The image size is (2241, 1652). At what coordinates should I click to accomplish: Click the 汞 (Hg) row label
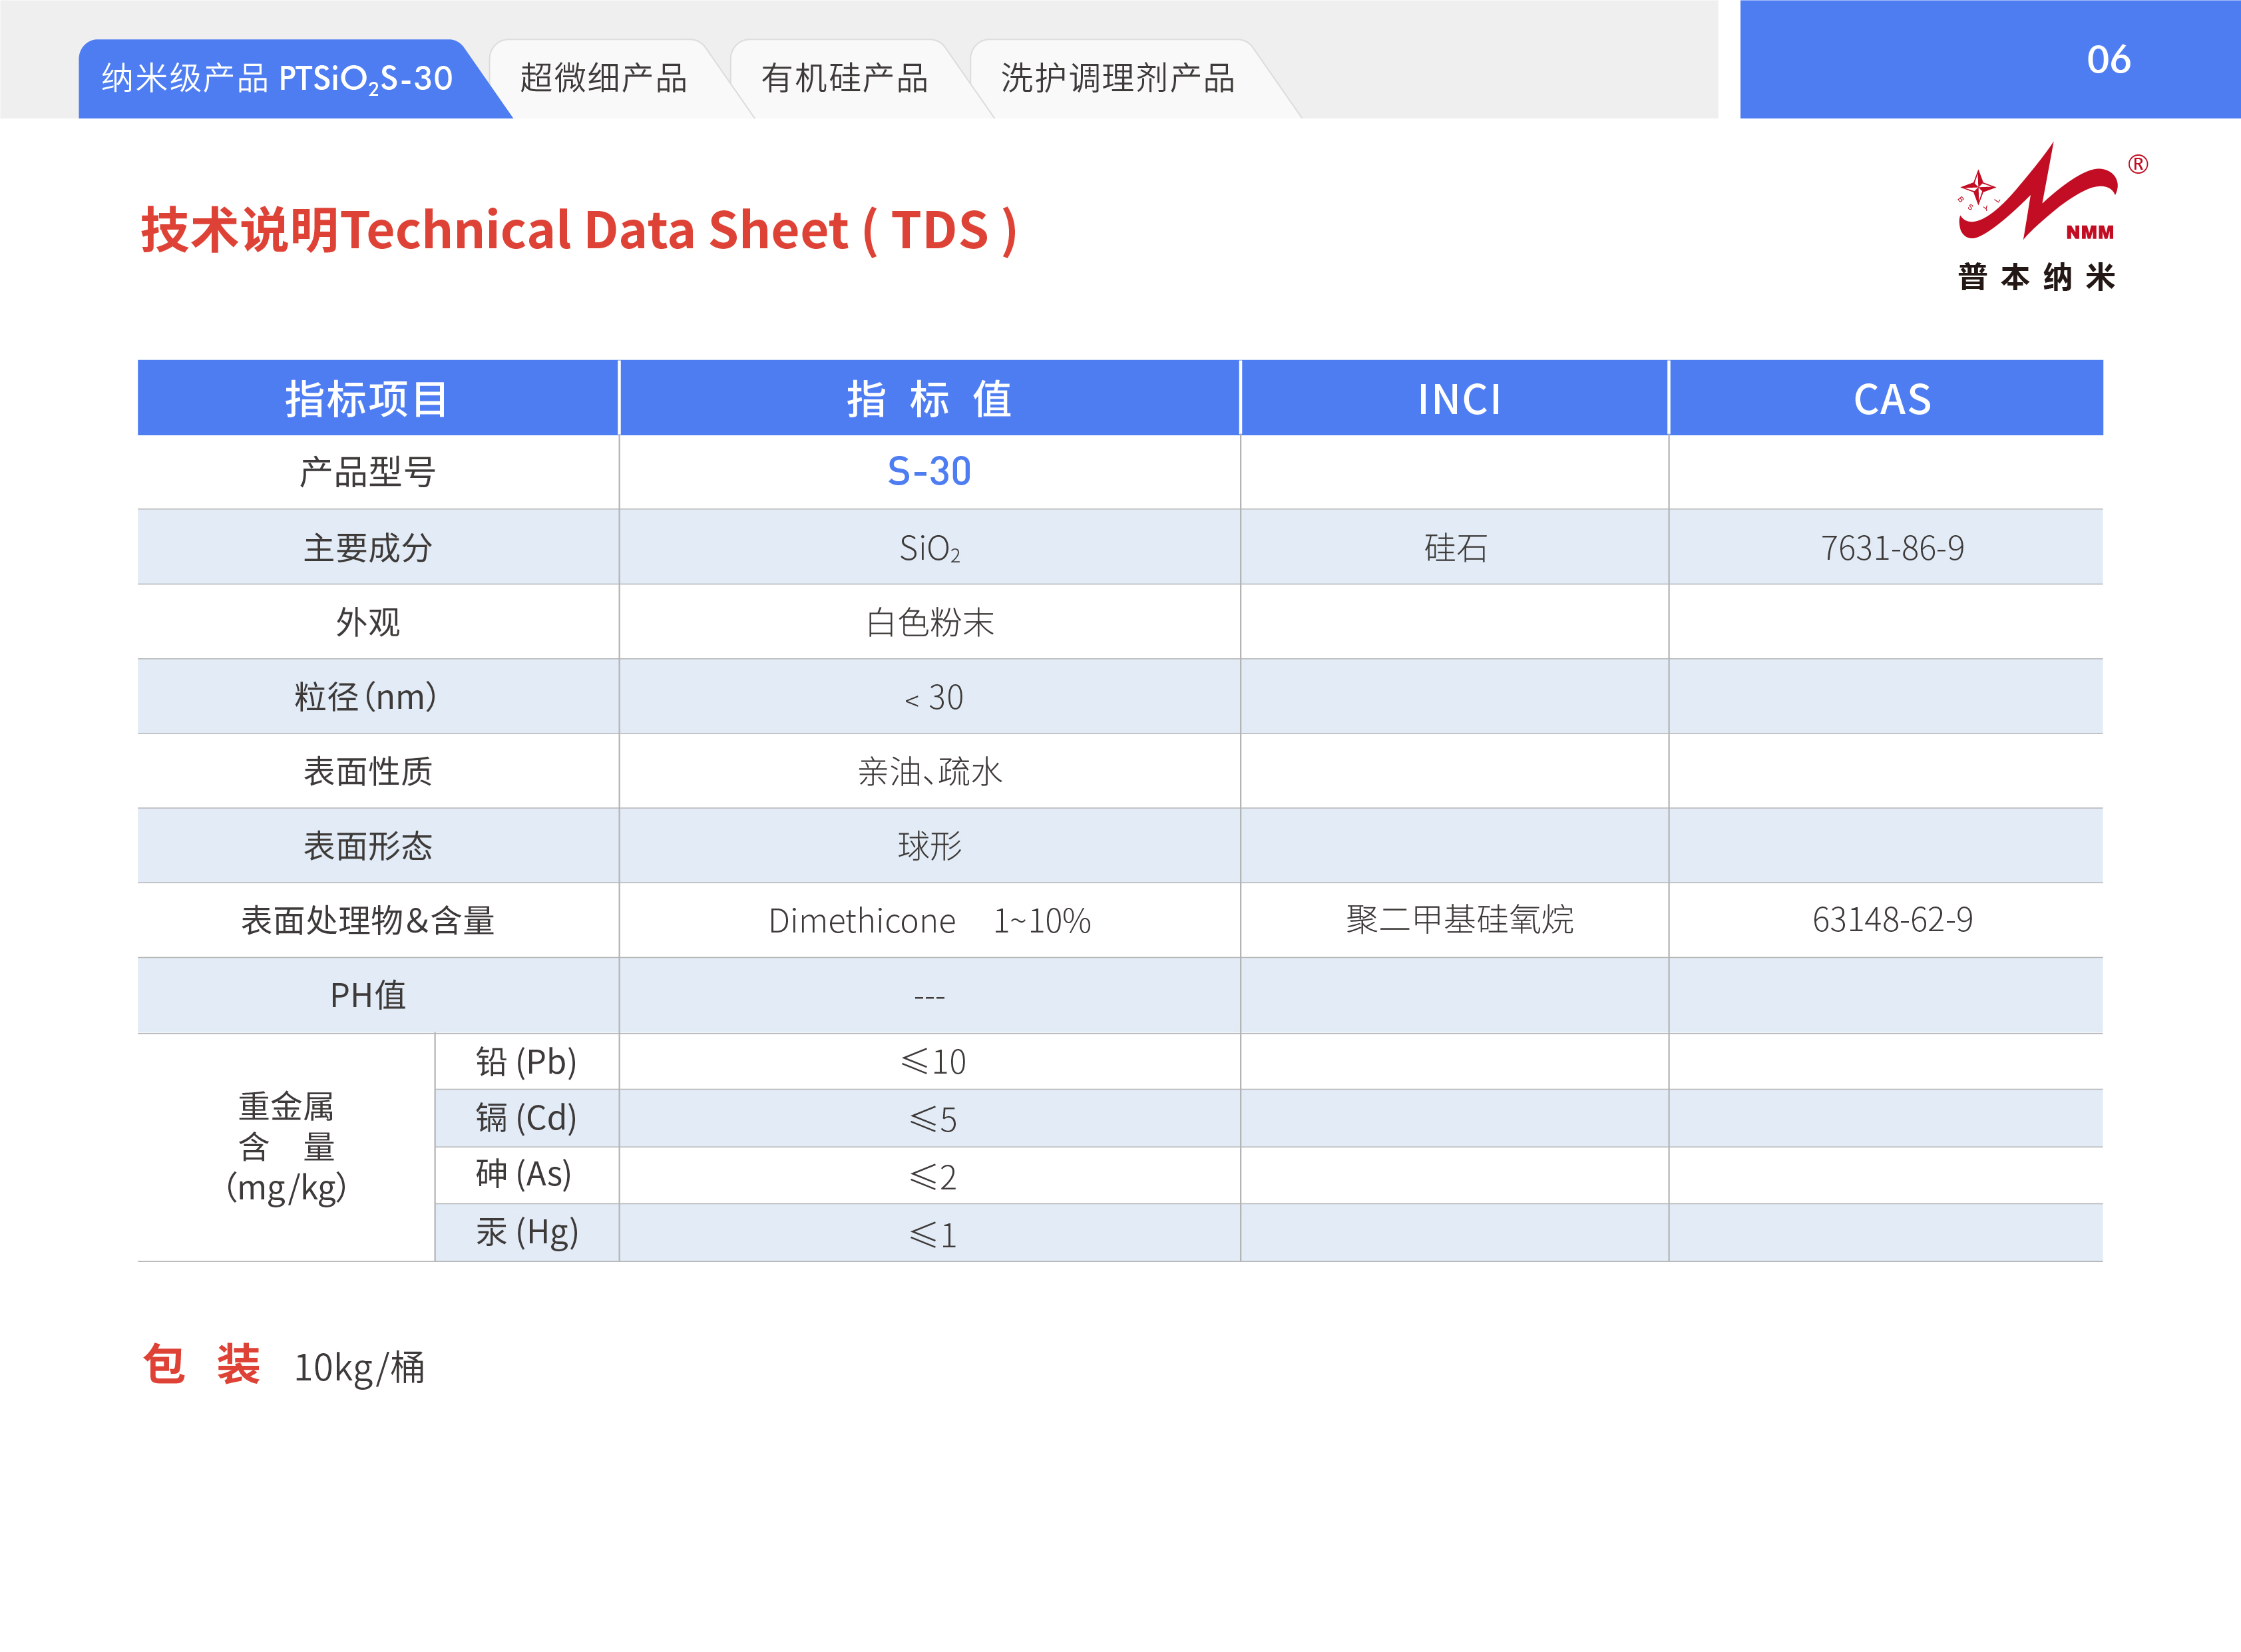pyautogui.click(x=526, y=1232)
